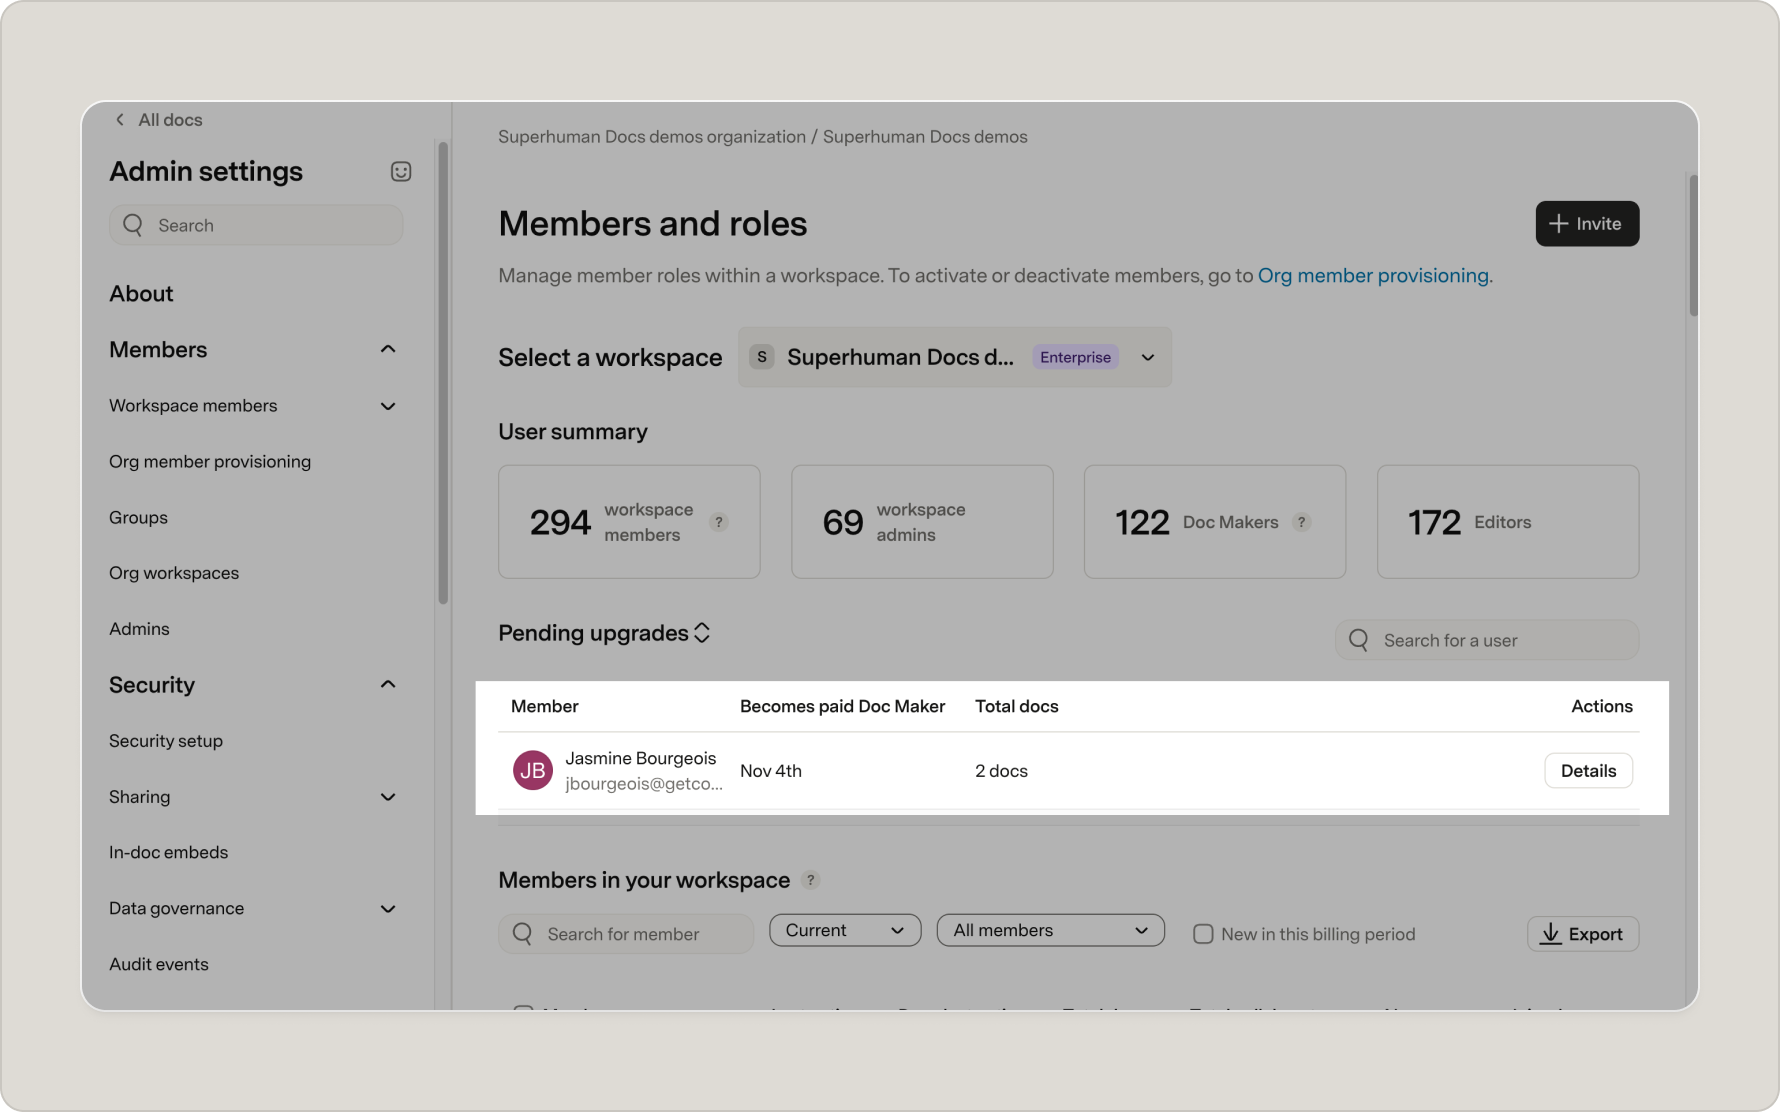Open In-doc embeds settings
This screenshot has height=1112, width=1780.
tap(168, 853)
